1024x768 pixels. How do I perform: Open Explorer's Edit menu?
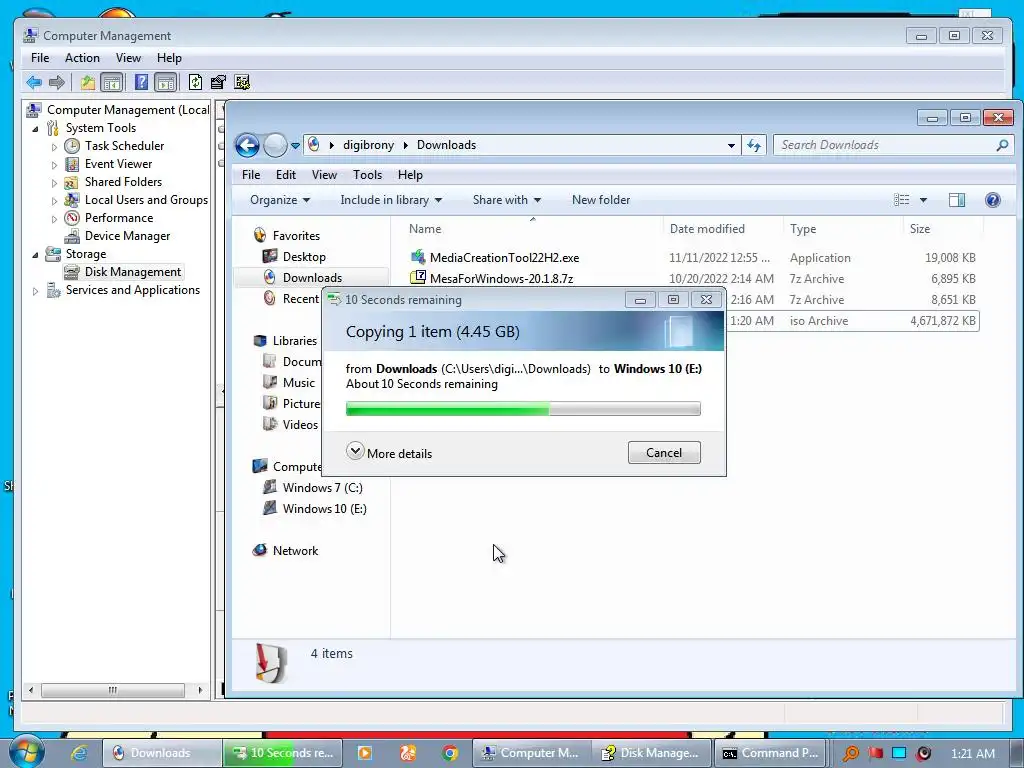(x=285, y=175)
